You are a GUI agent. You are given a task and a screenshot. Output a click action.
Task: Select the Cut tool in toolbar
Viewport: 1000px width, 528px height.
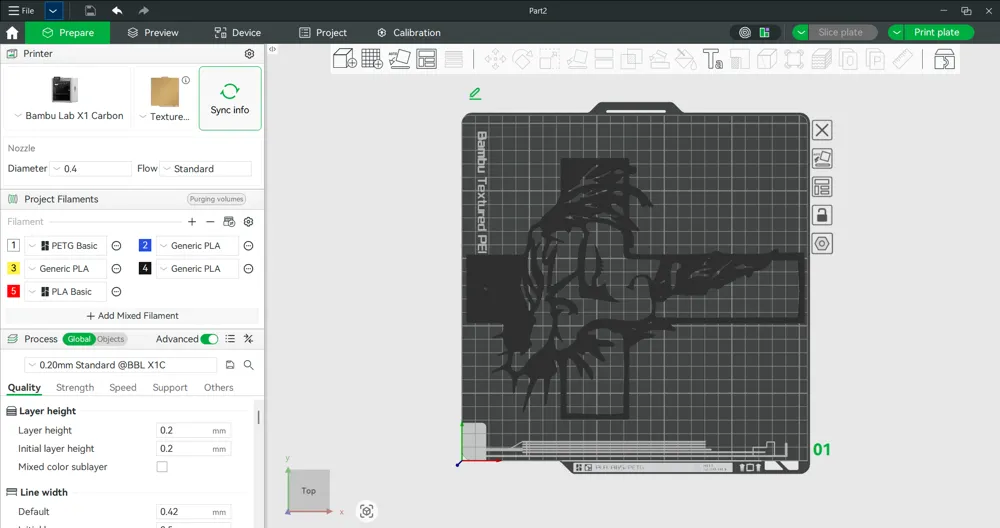coord(603,59)
